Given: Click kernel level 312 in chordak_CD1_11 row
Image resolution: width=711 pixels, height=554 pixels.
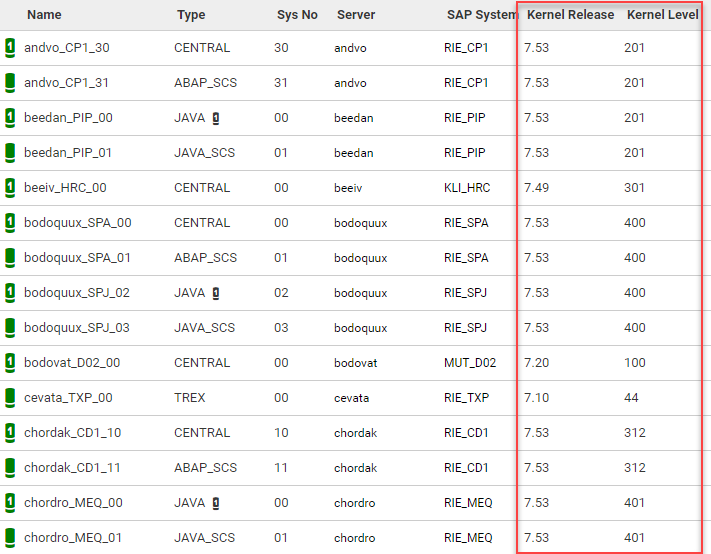Looking at the screenshot, I should tap(634, 467).
